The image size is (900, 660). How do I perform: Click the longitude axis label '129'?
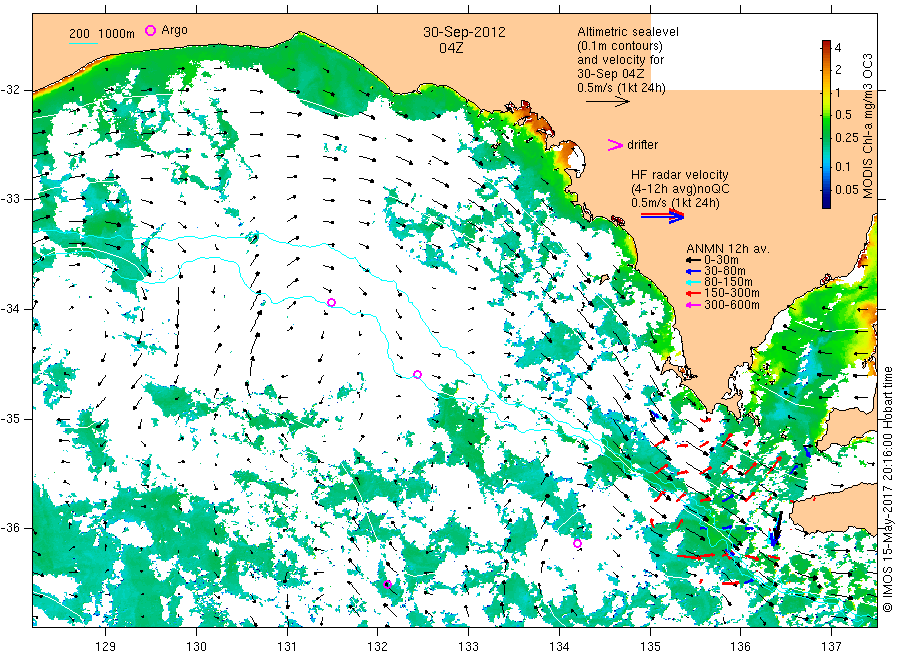click(106, 647)
